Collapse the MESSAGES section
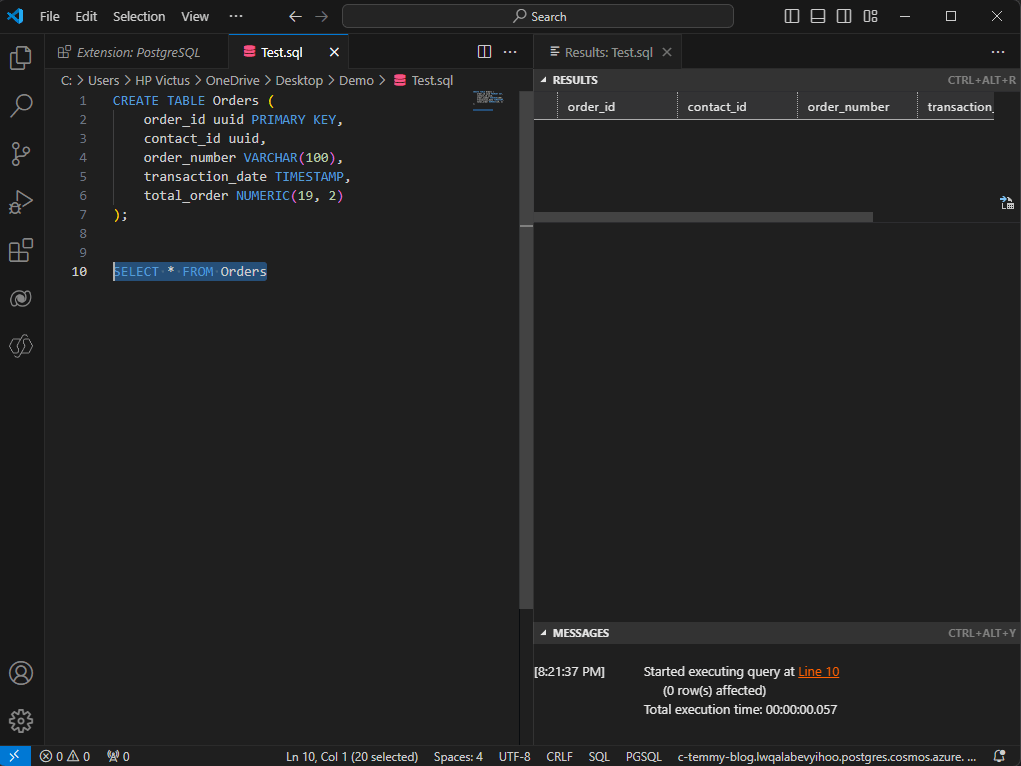1021x766 pixels. tap(544, 633)
